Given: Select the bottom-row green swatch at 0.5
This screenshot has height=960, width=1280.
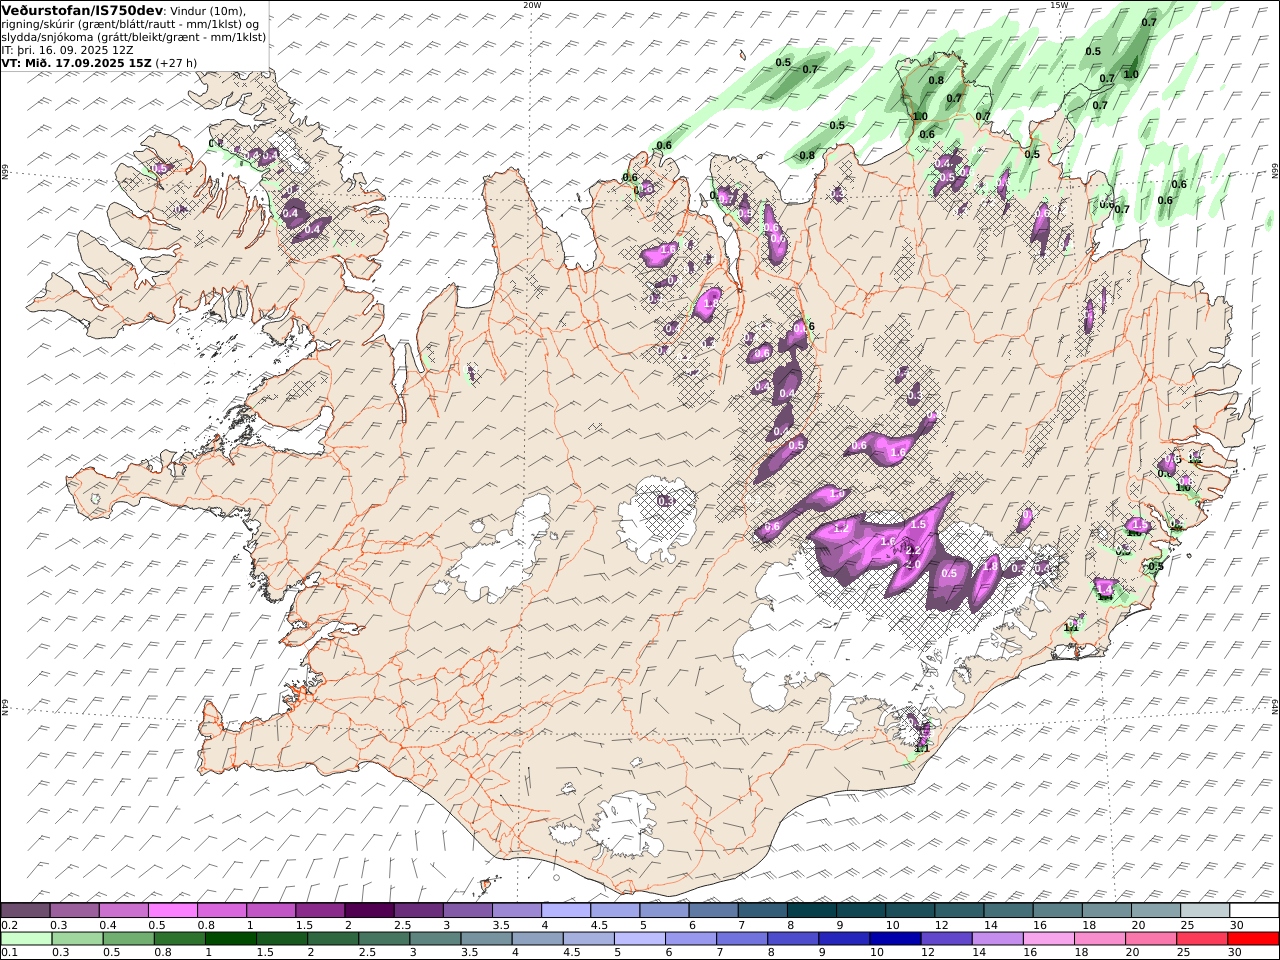Looking at the screenshot, I should [129, 939].
